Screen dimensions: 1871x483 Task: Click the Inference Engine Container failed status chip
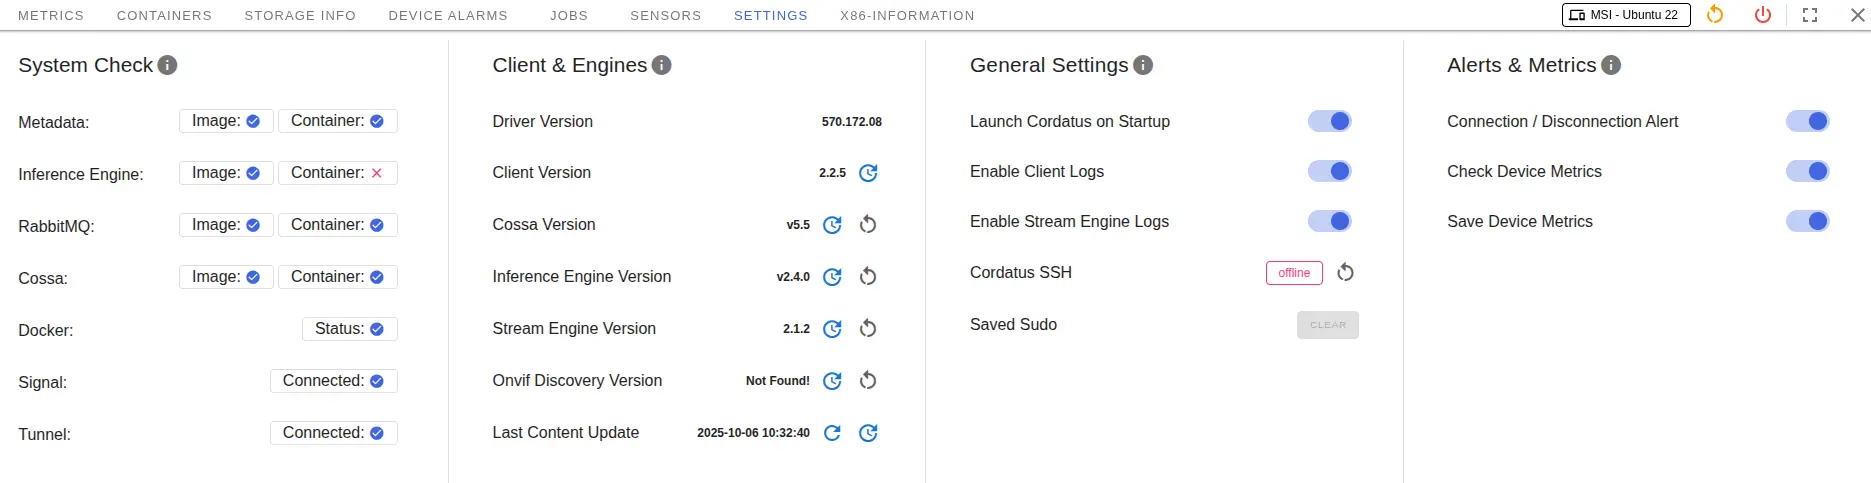(x=337, y=173)
